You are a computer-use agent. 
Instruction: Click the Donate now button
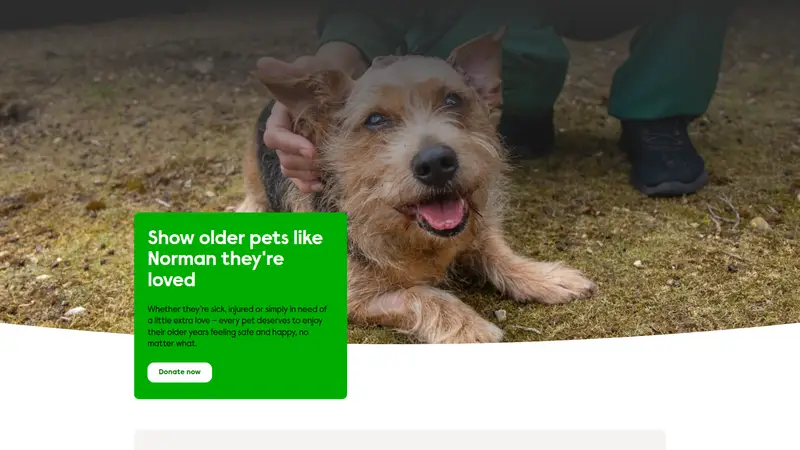click(x=180, y=372)
